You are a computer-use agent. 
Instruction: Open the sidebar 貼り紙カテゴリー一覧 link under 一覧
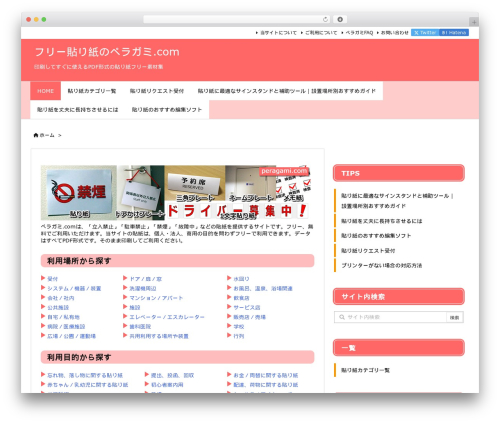[x=365, y=370]
